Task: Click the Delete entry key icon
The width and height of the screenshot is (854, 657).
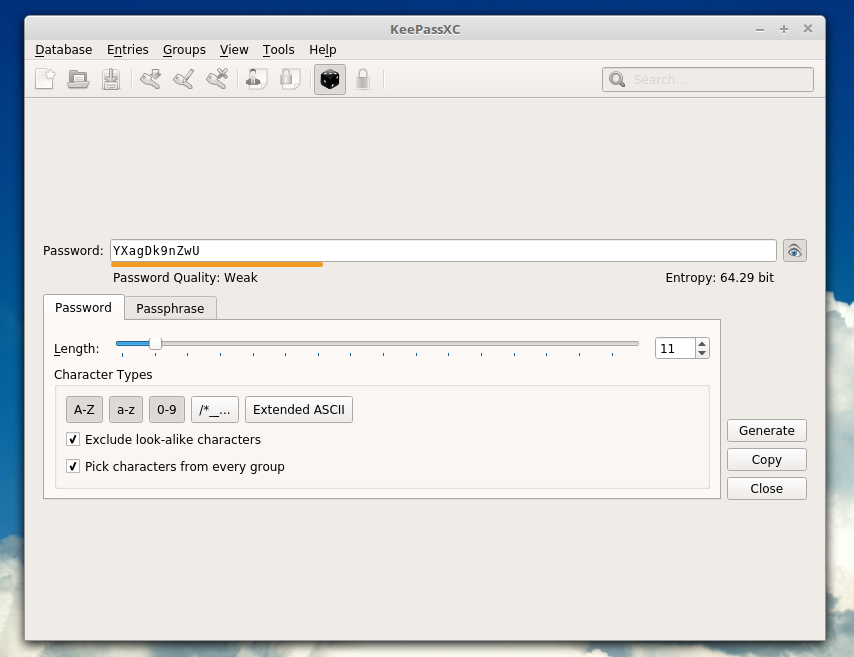Action: point(217,80)
